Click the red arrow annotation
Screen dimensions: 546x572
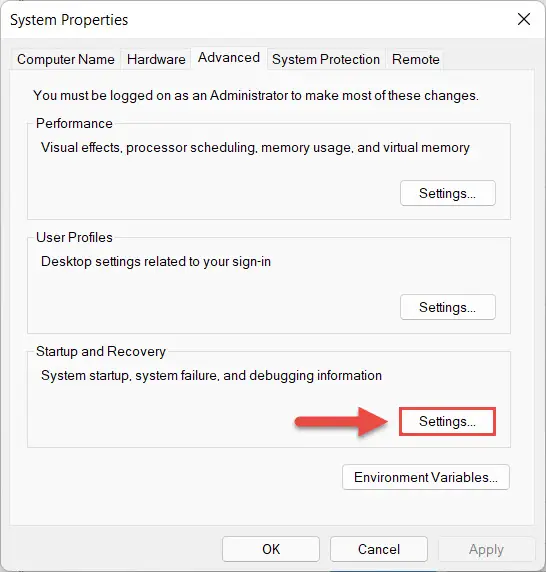pos(341,422)
